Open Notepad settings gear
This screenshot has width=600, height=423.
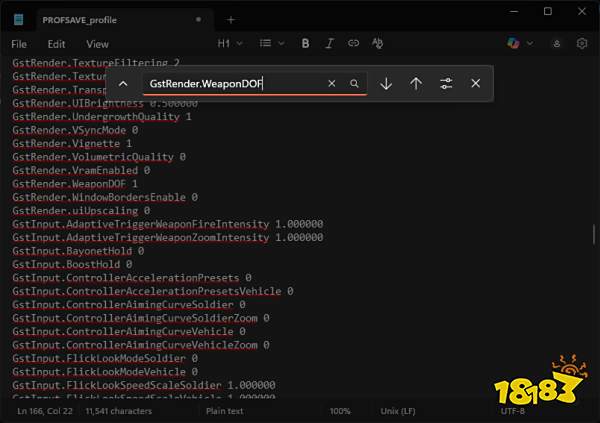[x=582, y=44]
